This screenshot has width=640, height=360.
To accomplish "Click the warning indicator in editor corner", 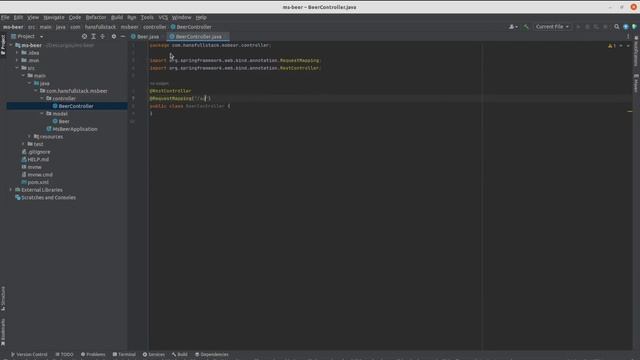I will pyautogui.click(x=612, y=46).
